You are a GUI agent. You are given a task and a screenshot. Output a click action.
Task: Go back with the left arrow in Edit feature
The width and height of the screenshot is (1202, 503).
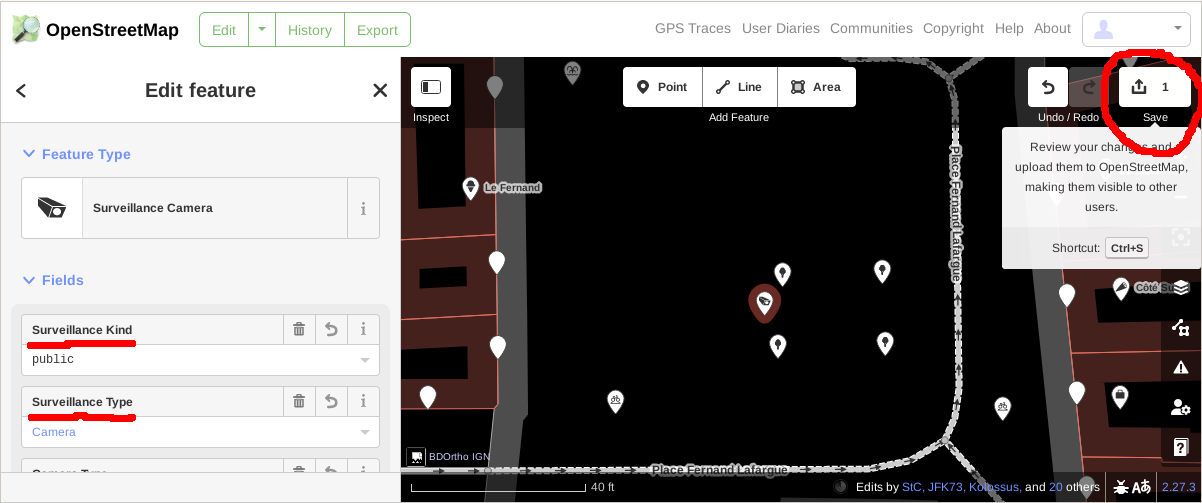21,91
